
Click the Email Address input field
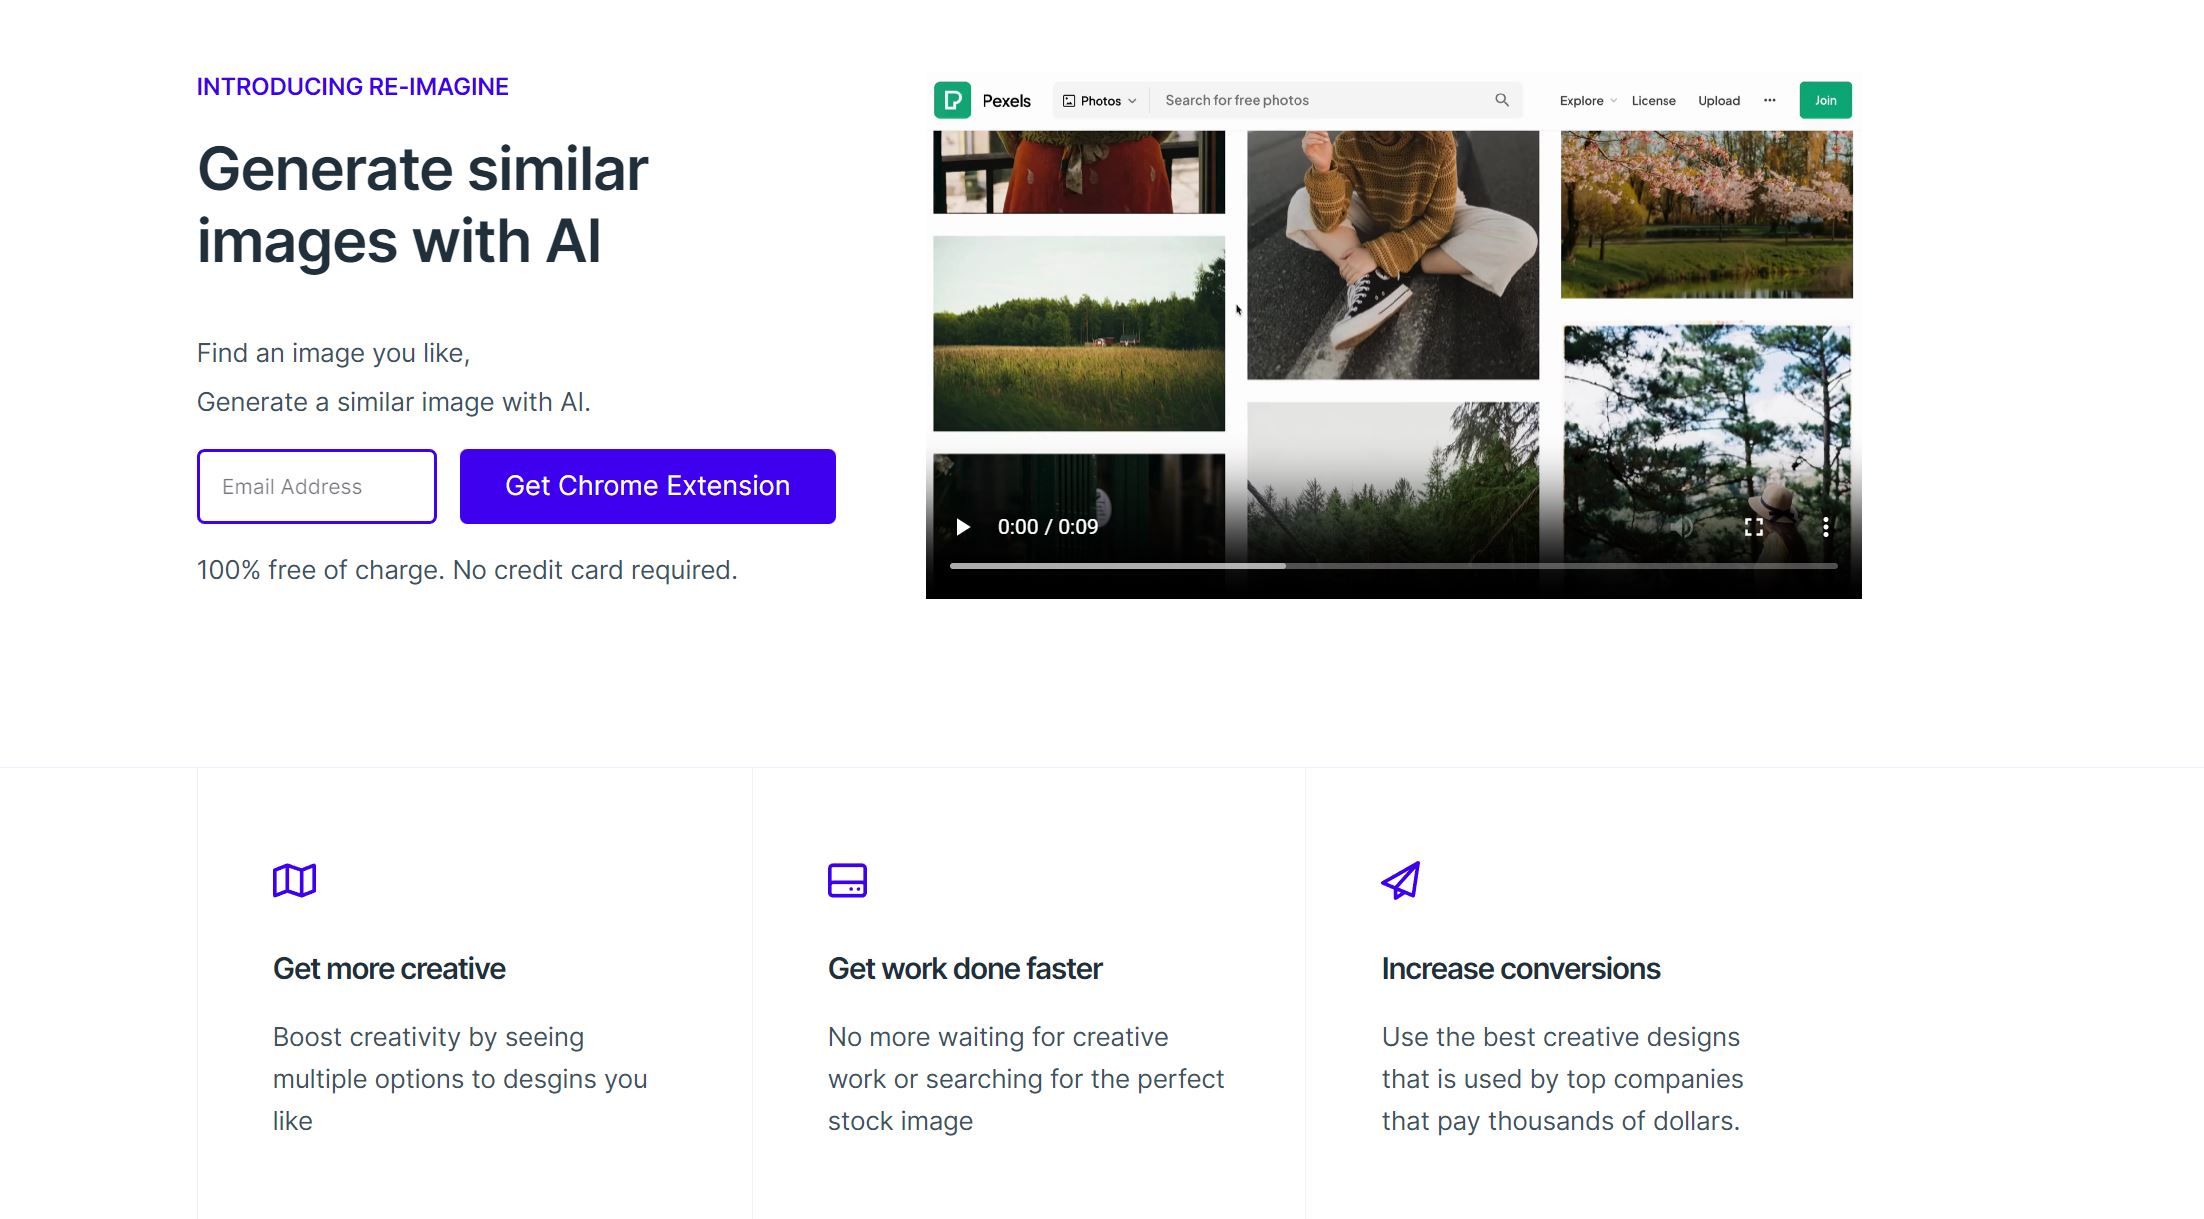[x=317, y=486]
